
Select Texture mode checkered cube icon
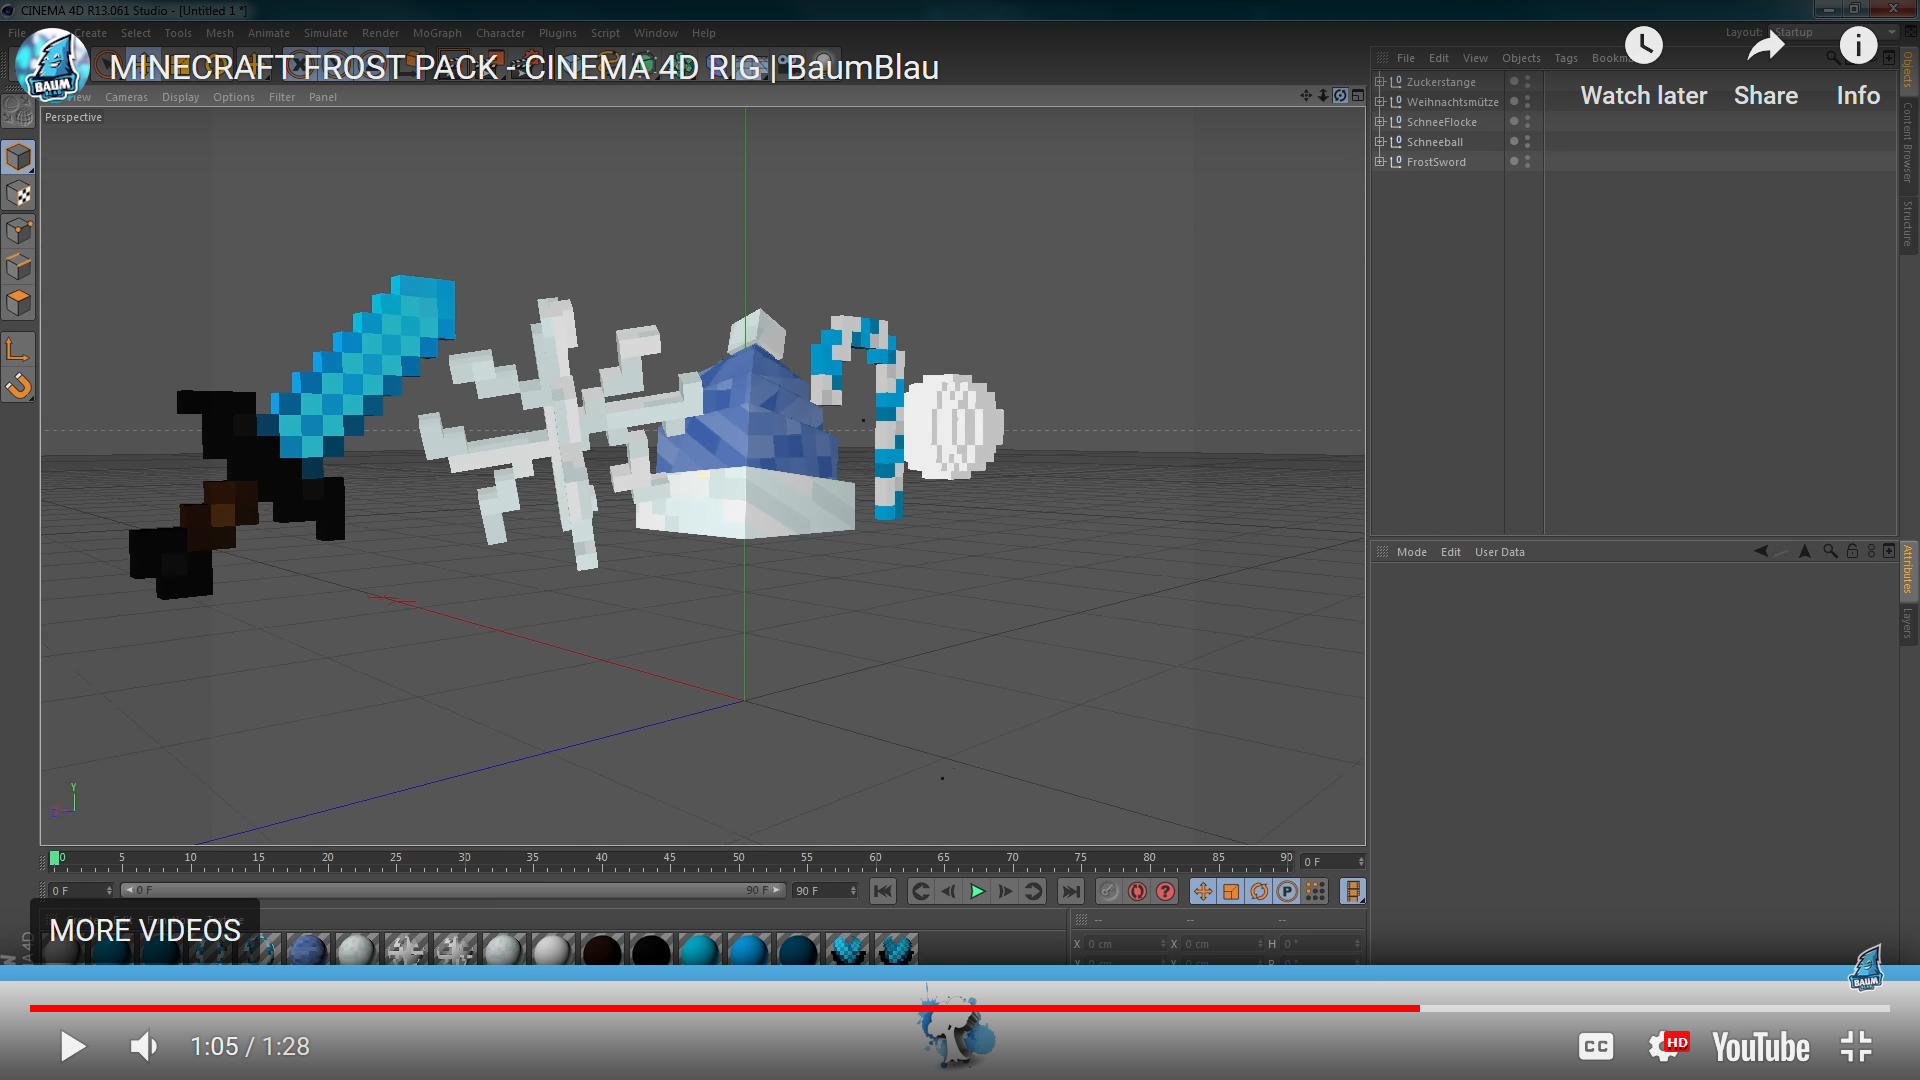(19, 194)
